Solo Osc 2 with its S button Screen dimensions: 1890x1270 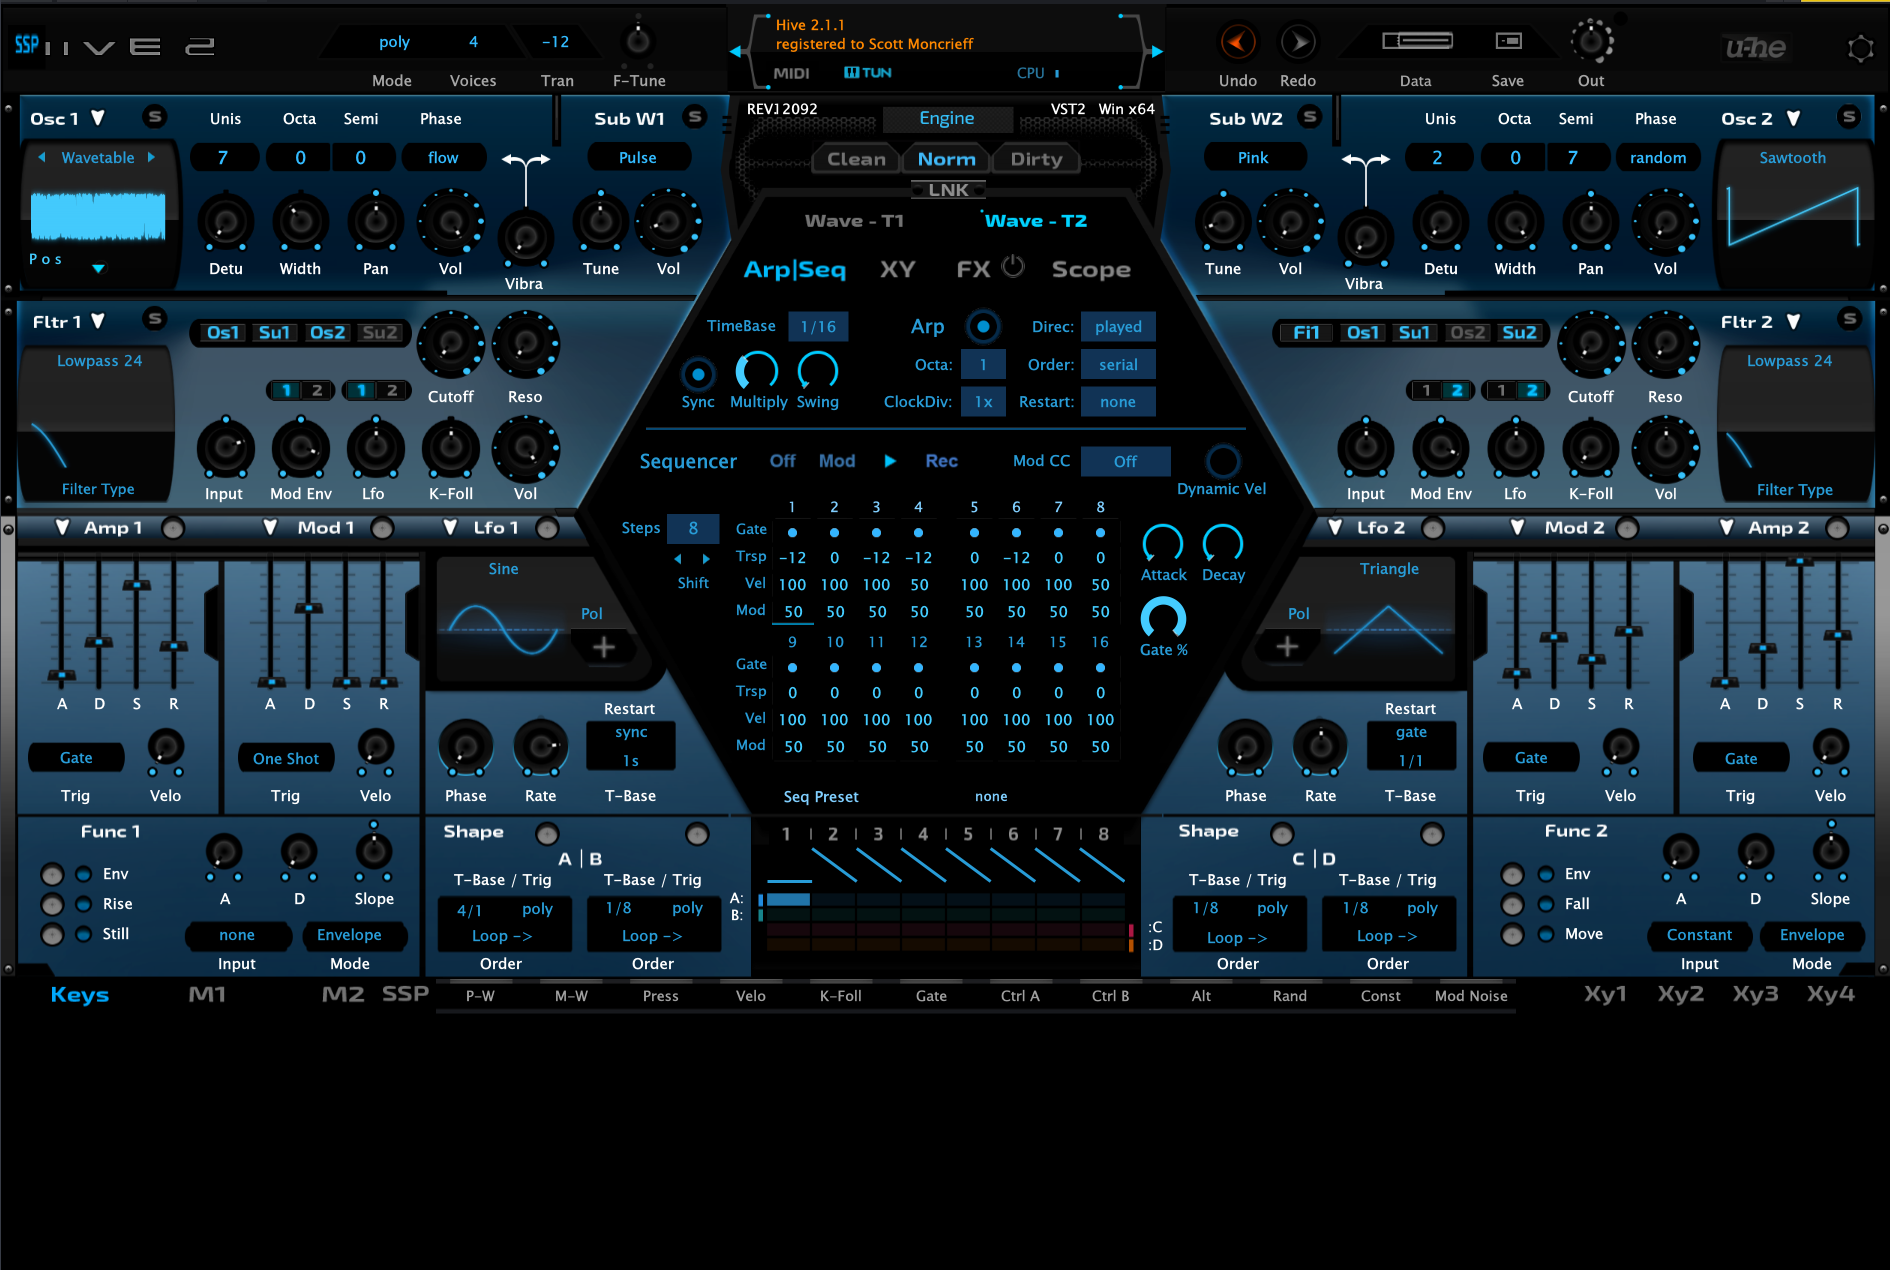pos(1849,117)
